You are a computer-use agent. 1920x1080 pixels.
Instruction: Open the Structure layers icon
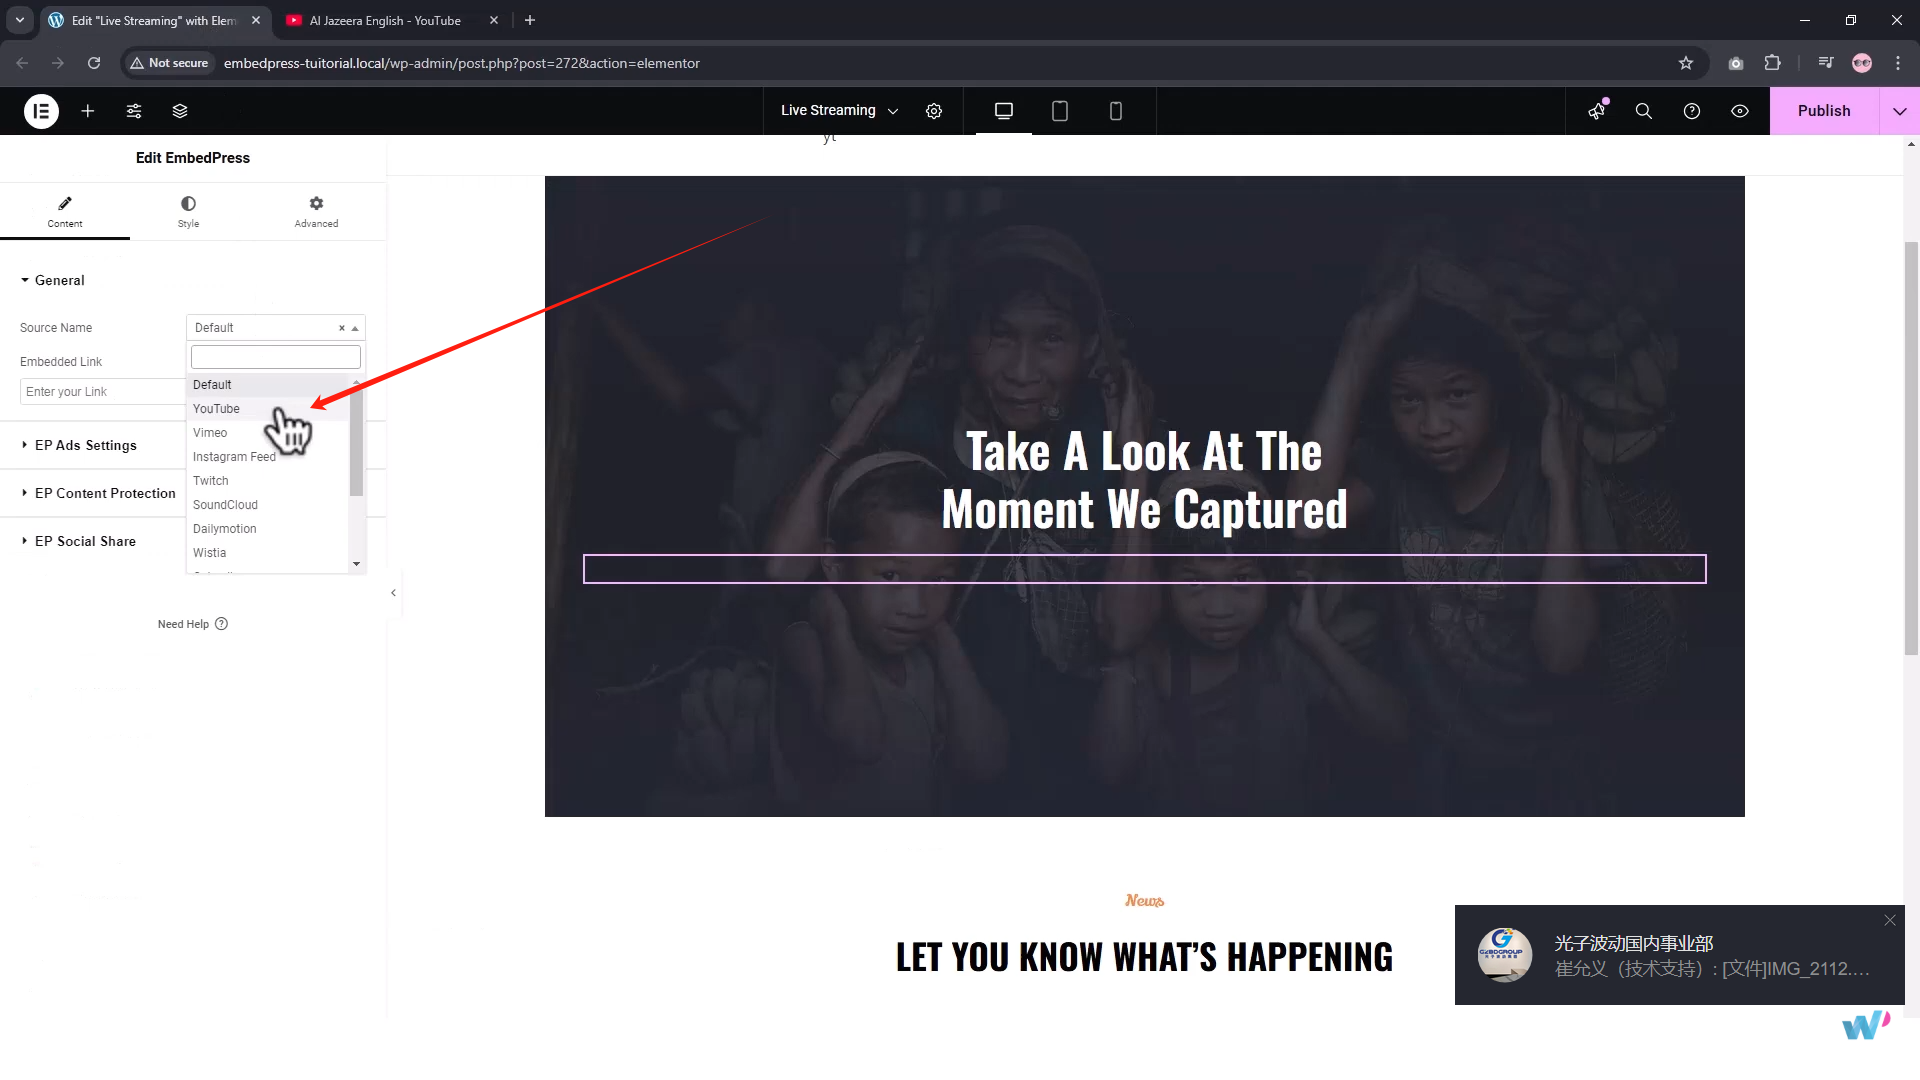[x=180, y=111]
